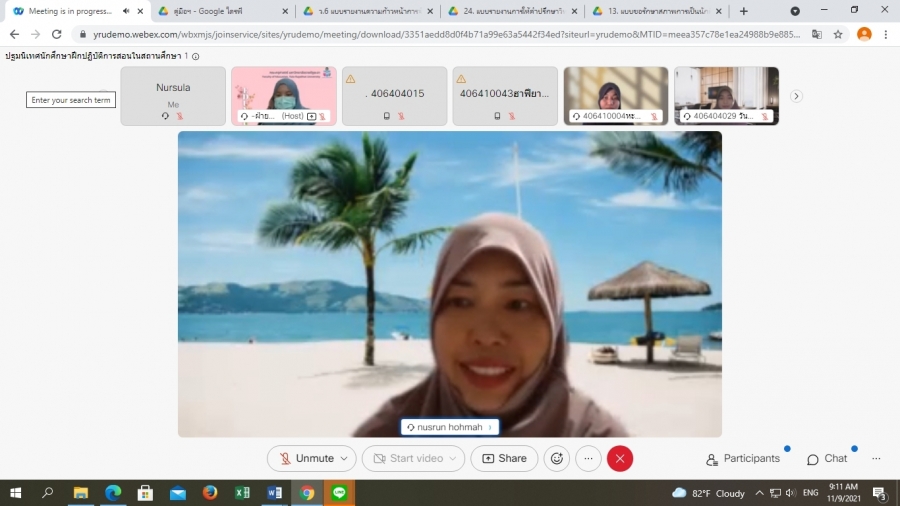Click the Share screen button
Viewport: 900px width, 506px height.
tap(504, 458)
